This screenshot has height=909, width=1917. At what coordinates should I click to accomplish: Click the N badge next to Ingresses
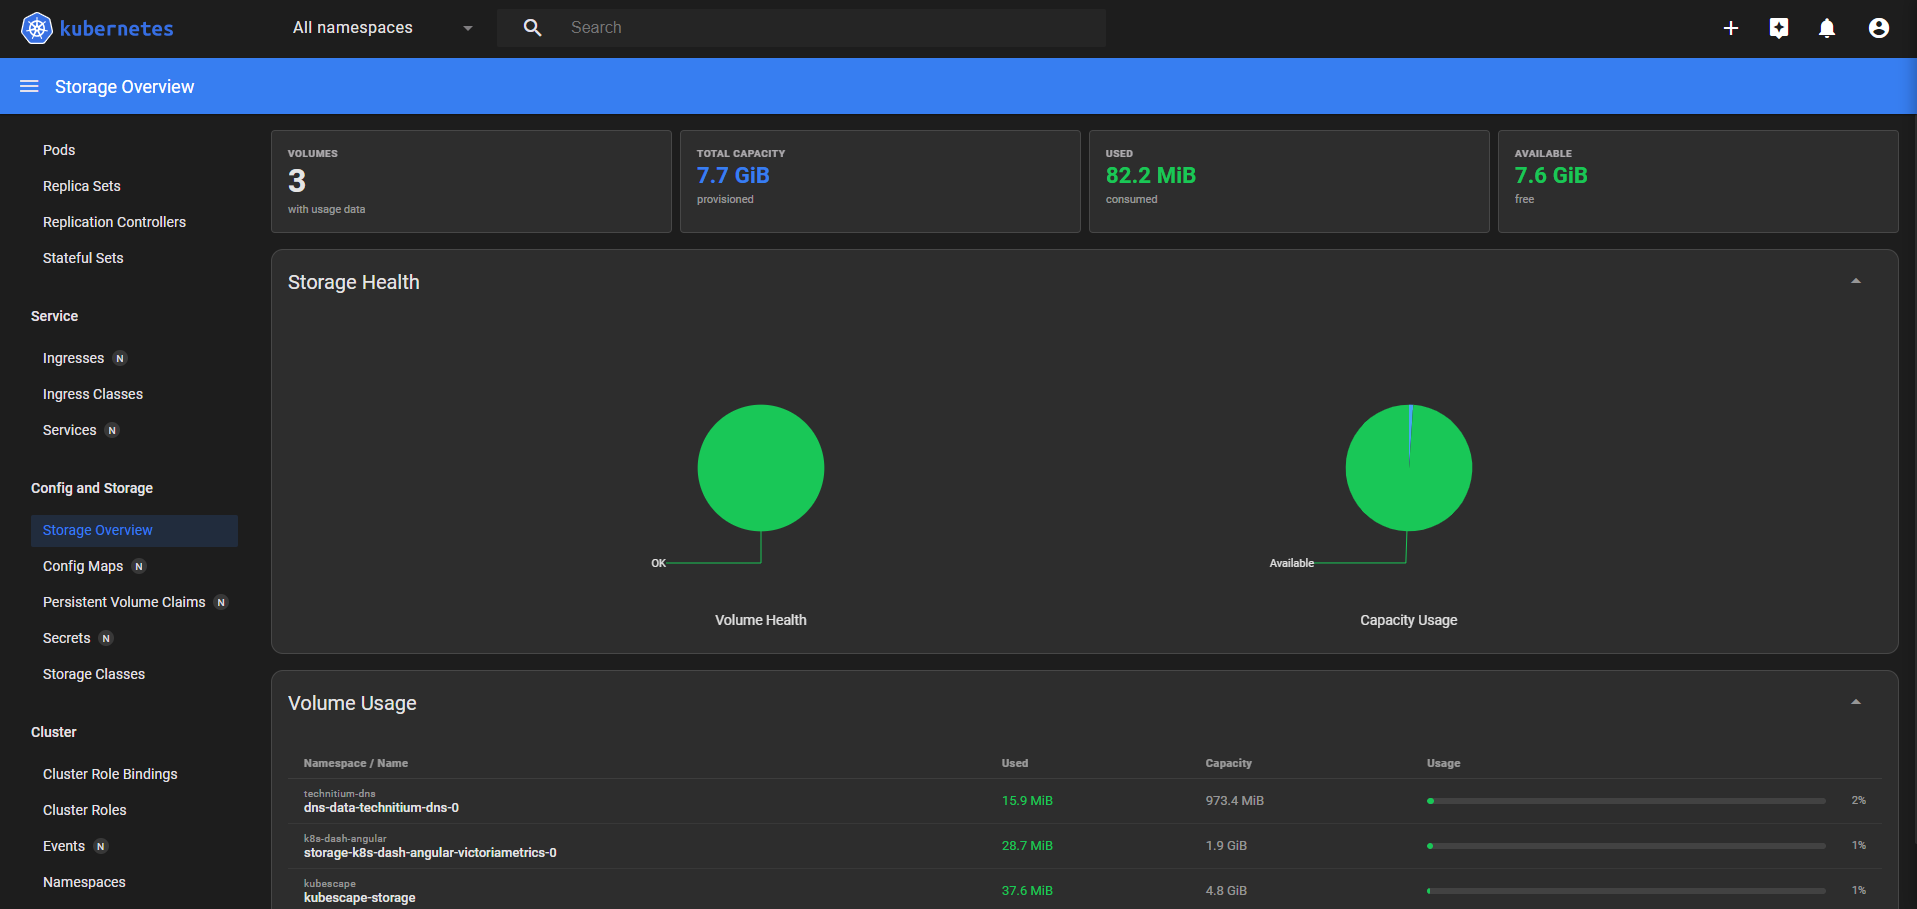(x=120, y=359)
